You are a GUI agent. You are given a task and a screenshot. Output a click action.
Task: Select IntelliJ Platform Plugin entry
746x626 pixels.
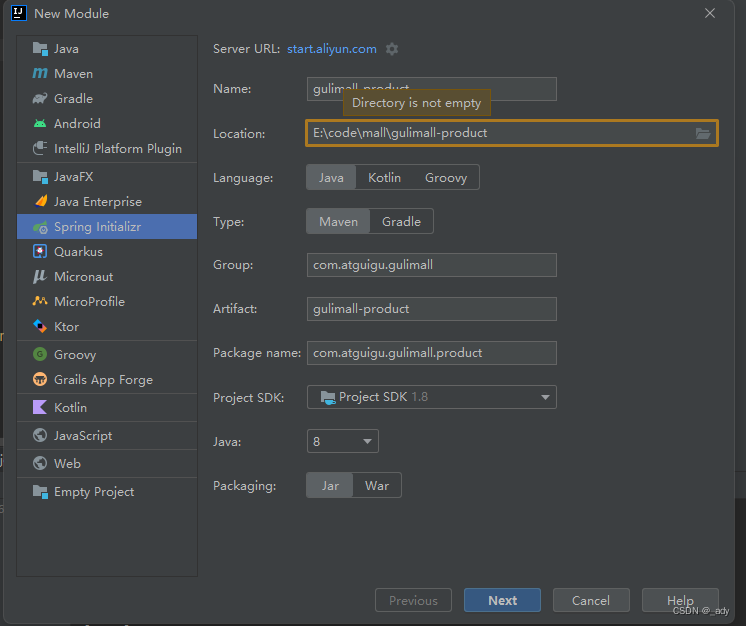click(107, 148)
